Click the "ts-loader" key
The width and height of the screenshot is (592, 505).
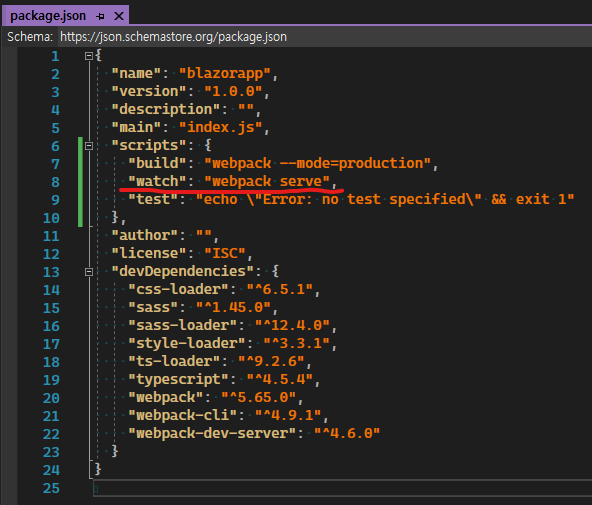[174, 362]
